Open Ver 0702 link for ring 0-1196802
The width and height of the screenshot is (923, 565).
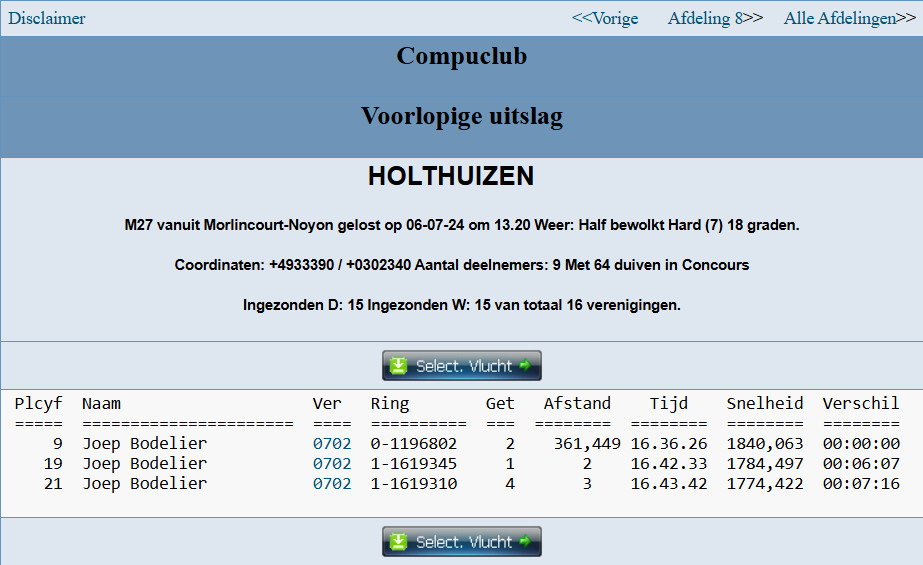[x=332, y=444]
